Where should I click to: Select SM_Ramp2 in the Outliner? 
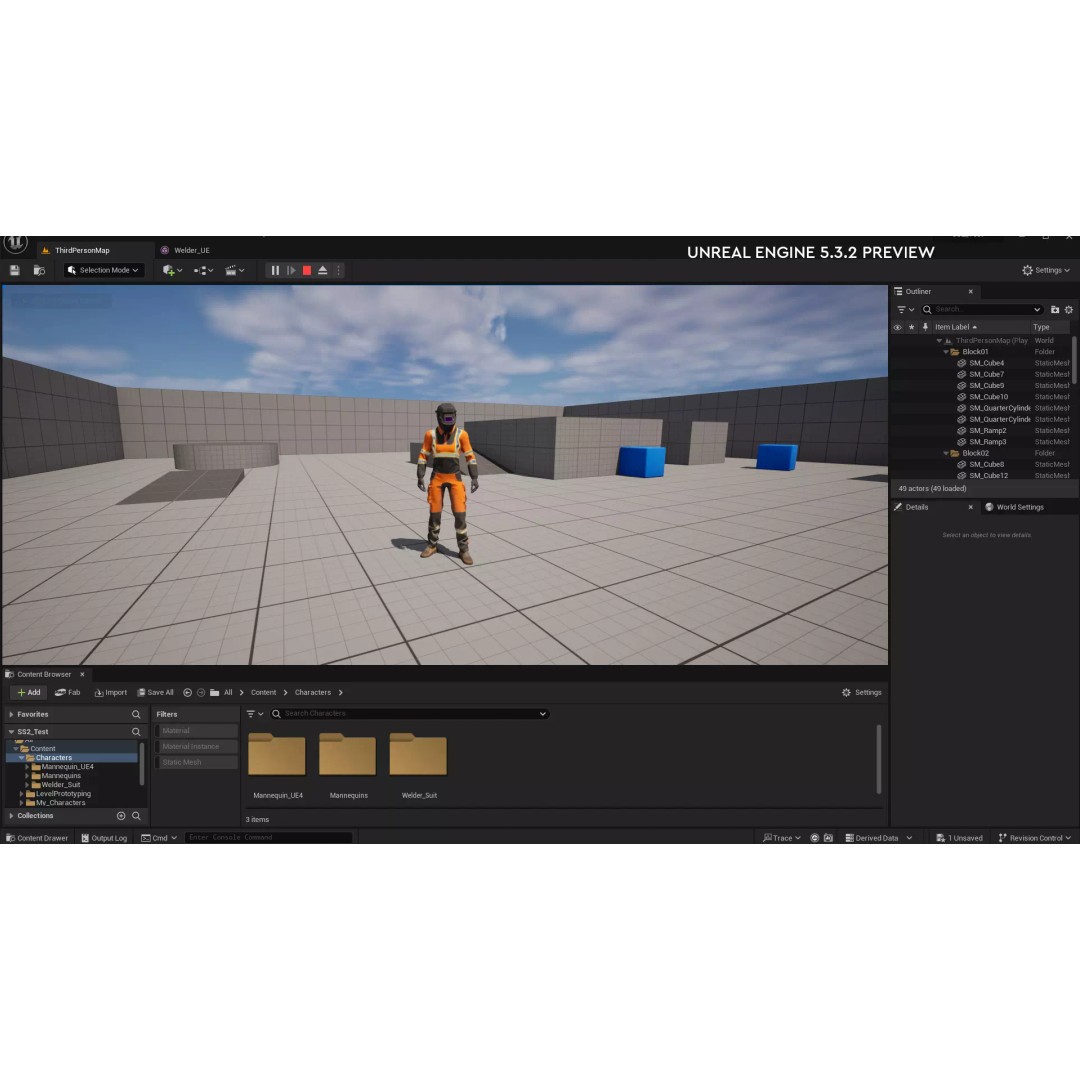[x=987, y=431]
